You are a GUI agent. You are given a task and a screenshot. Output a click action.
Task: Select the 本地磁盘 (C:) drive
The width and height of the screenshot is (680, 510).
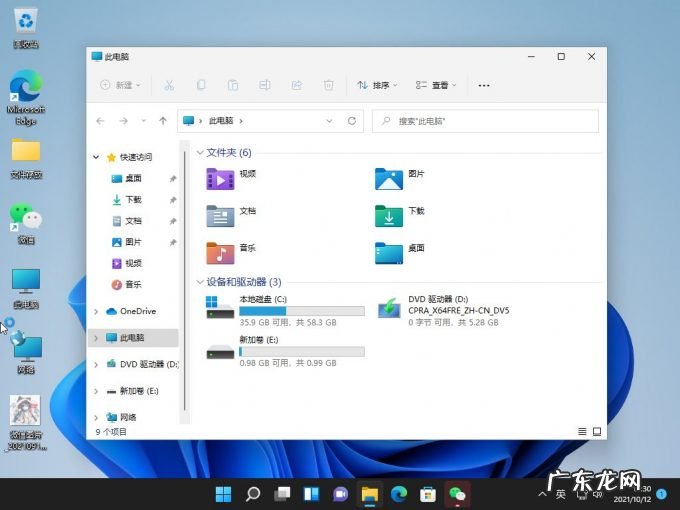click(285, 311)
